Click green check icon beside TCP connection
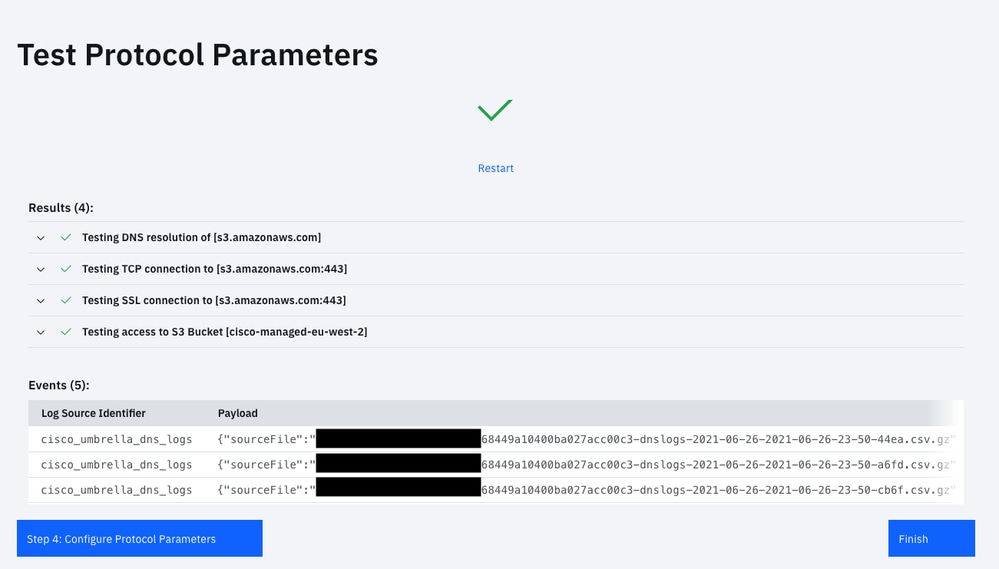This screenshot has height=569, width=999. point(66,269)
